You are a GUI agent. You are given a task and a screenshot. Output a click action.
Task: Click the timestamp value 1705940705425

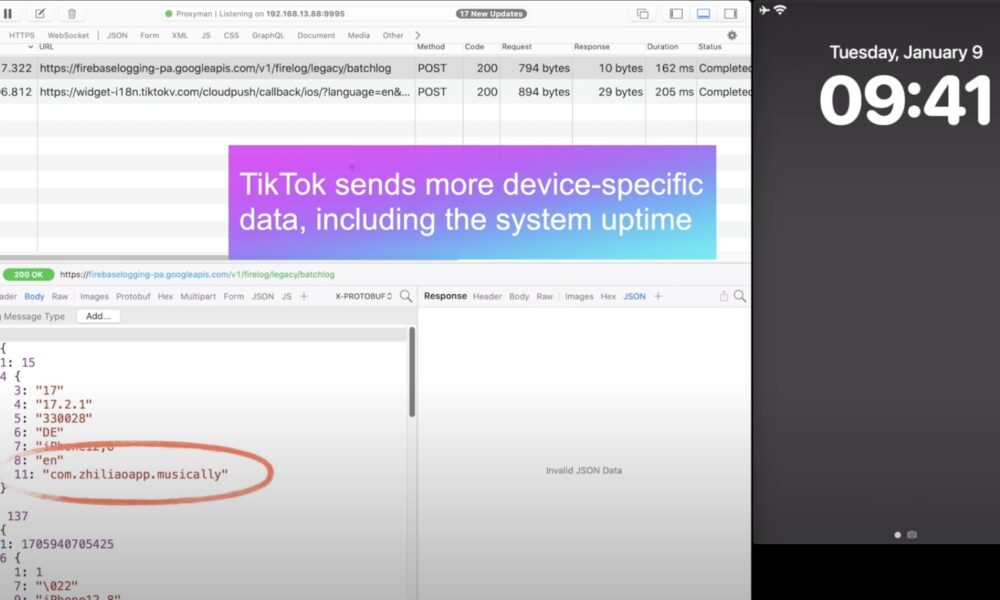(68, 544)
